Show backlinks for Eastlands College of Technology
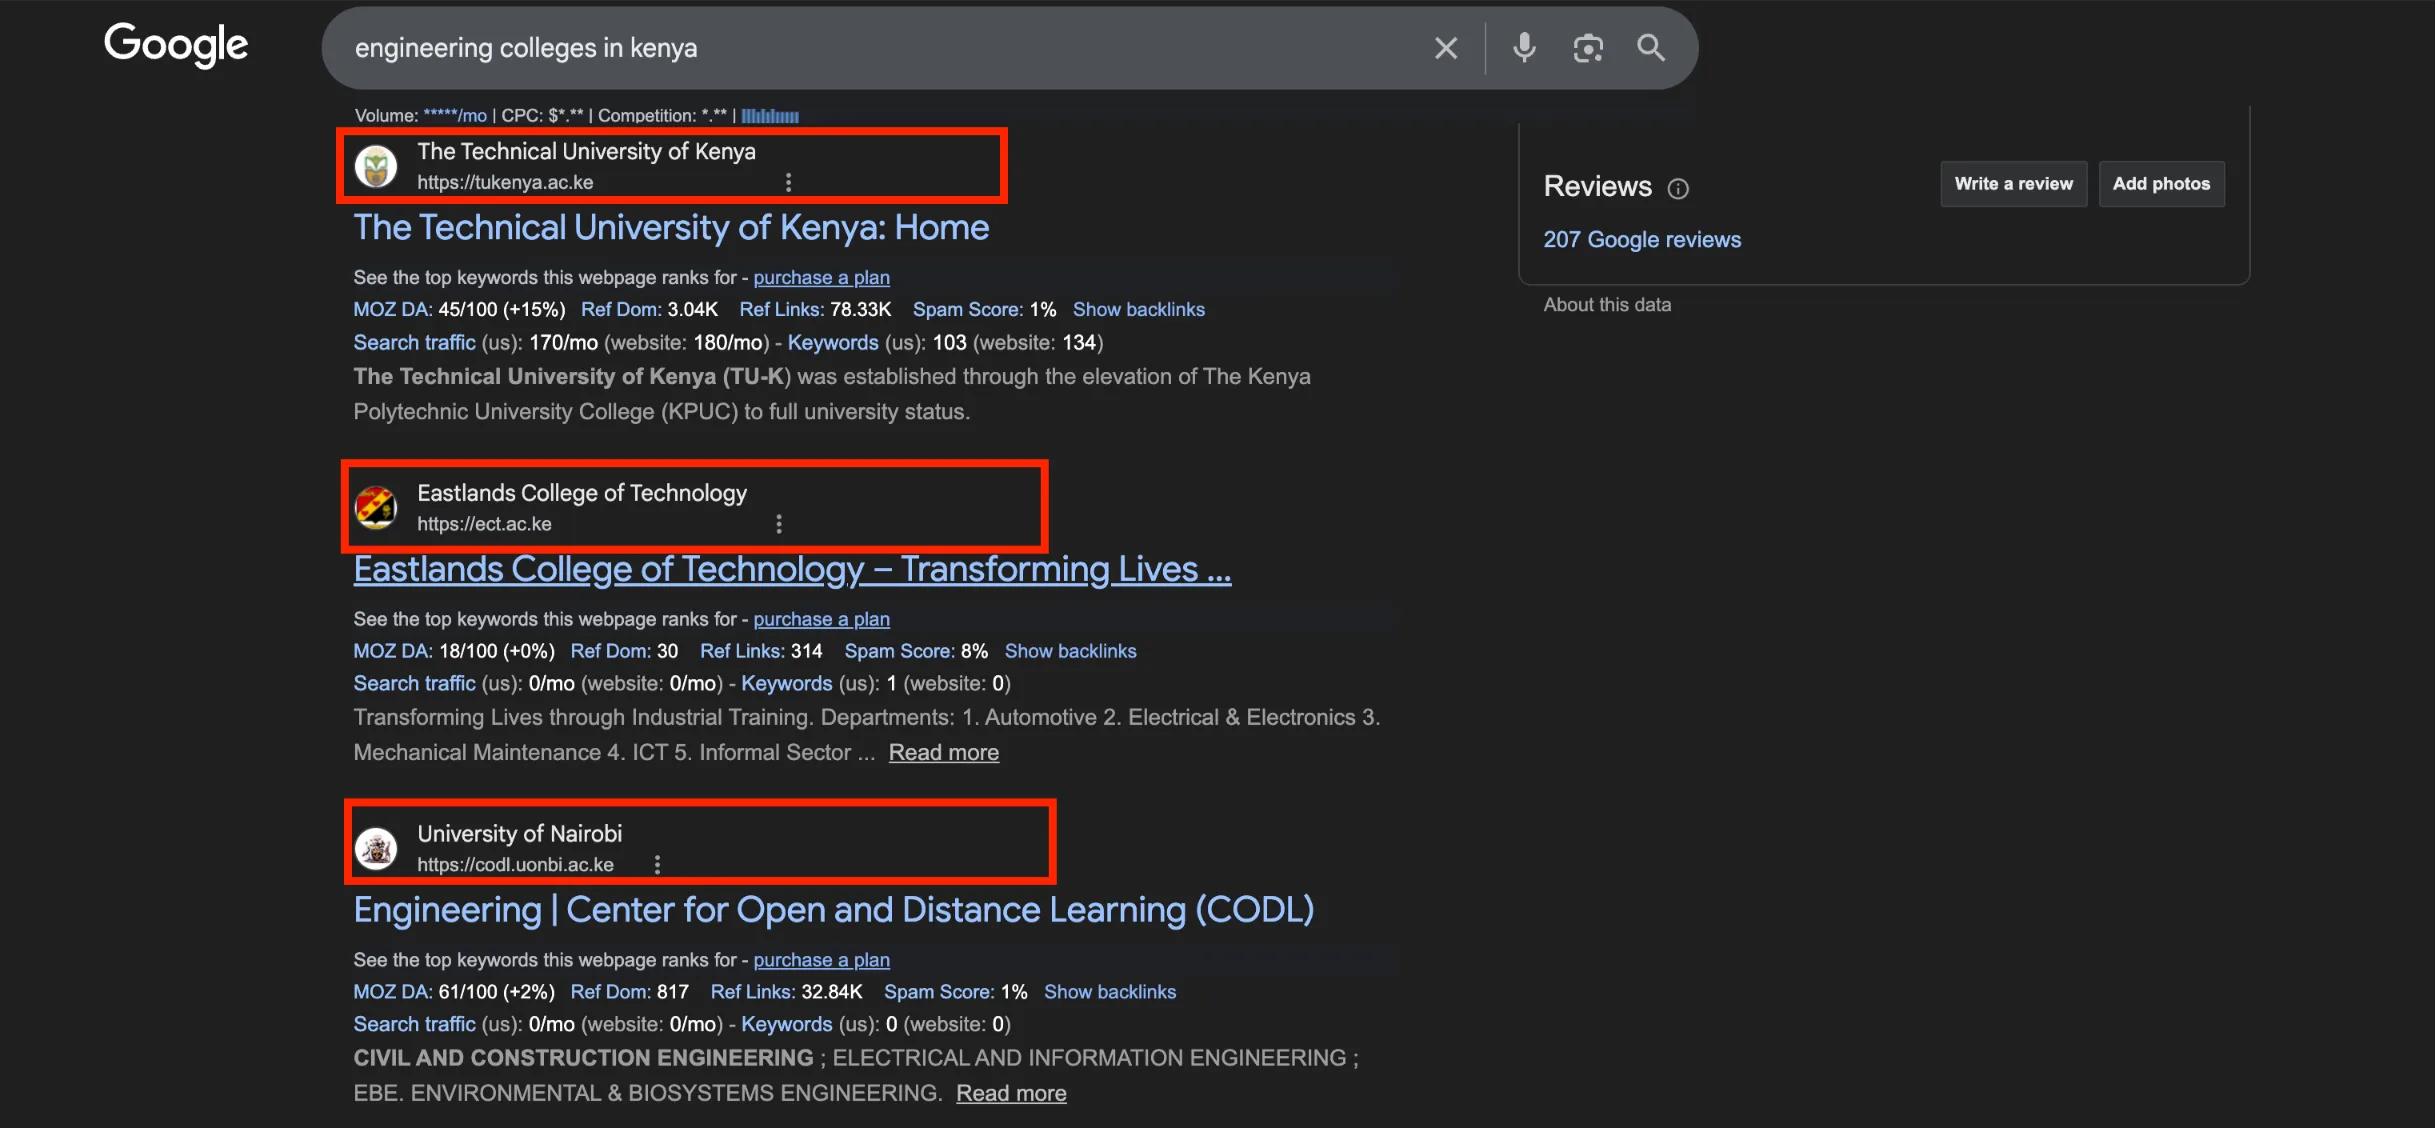Viewport: 2435px width, 1128px height. 1070,651
